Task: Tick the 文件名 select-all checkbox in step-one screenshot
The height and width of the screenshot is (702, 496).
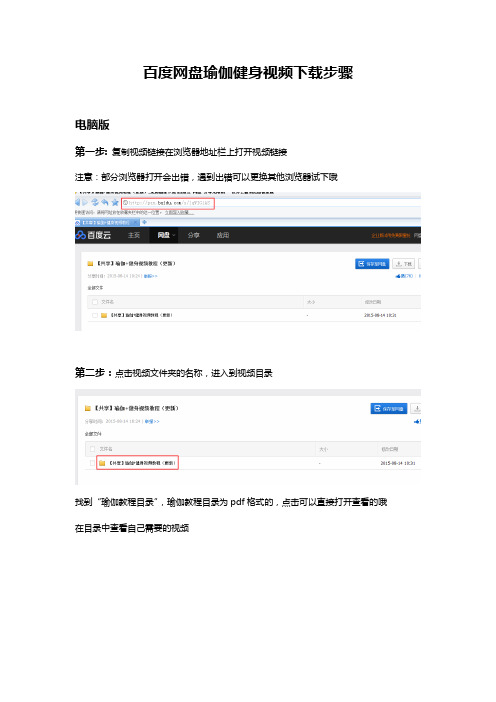Action: click(x=95, y=302)
